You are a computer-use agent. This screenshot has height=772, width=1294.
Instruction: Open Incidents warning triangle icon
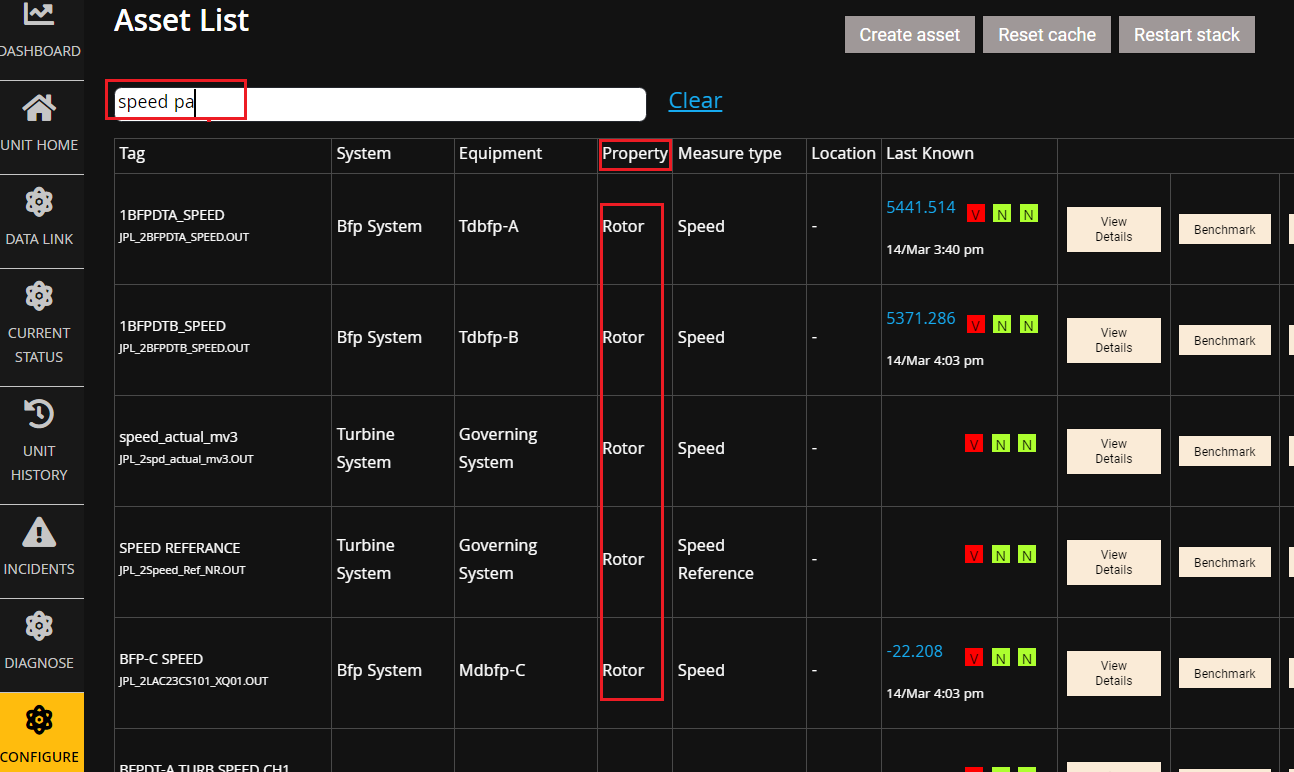click(39, 532)
